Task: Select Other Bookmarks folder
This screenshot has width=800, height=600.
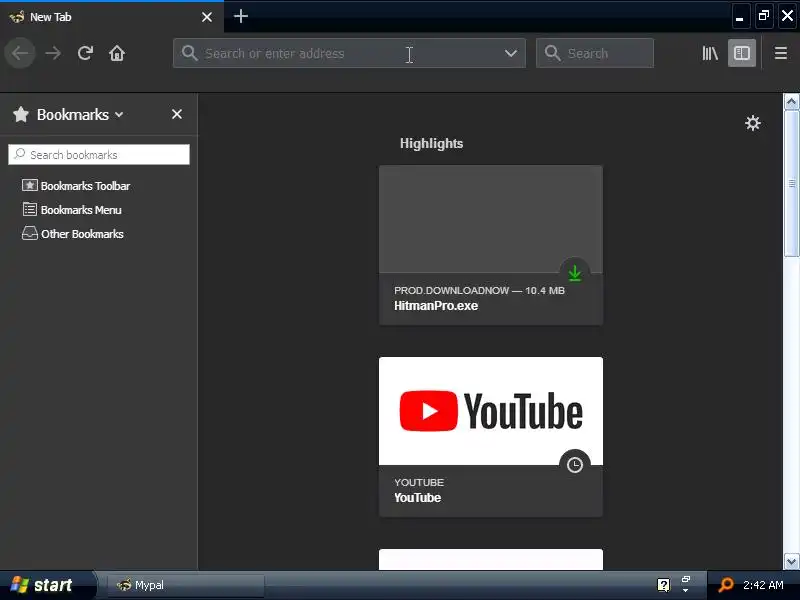Action: pos(72,234)
